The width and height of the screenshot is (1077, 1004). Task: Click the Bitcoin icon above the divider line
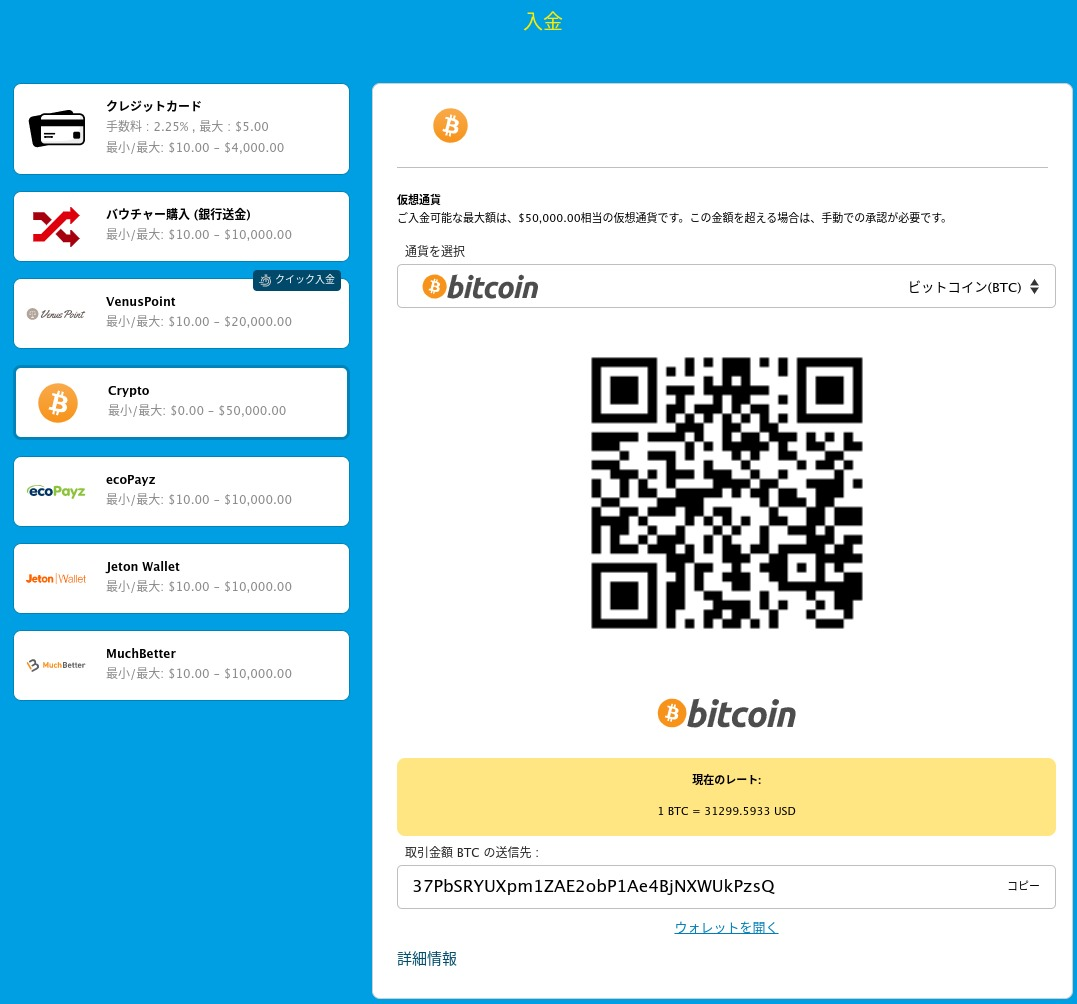tap(450, 126)
